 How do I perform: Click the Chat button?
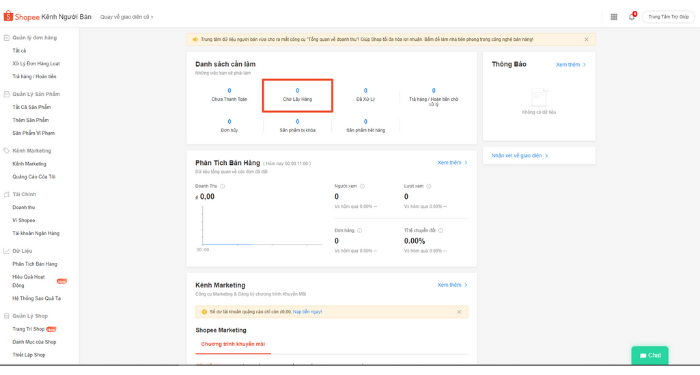650,355
